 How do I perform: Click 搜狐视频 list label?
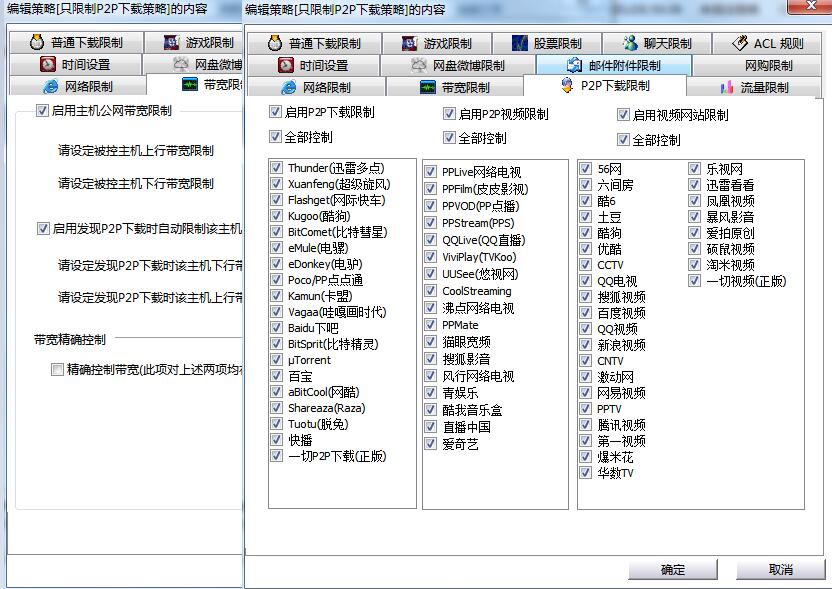coord(621,297)
